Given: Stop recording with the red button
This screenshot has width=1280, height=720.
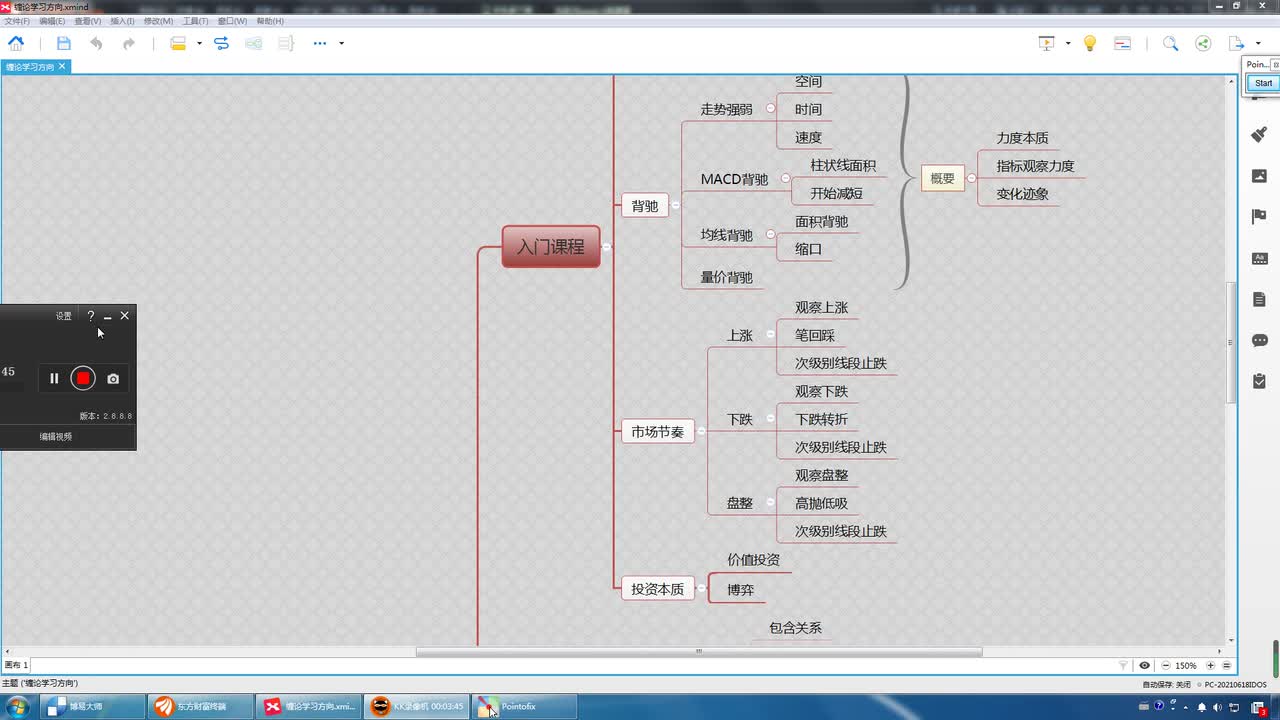Looking at the screenshot, I should pyautogui.click(x=83, y=378).
